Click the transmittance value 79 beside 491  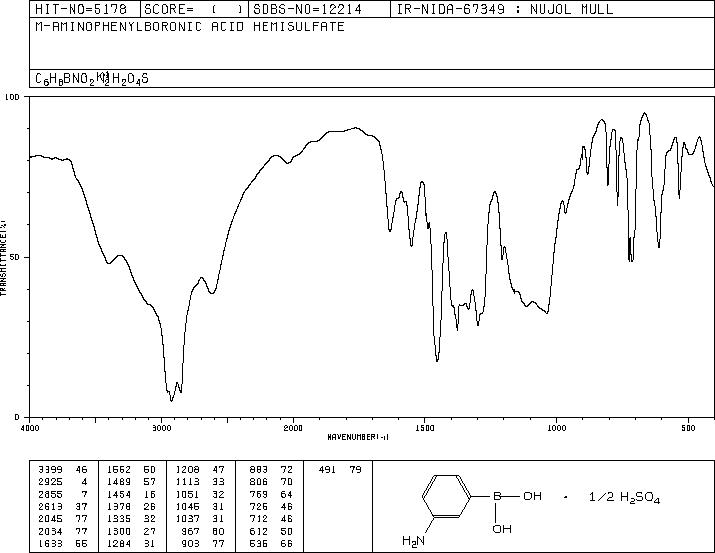[356, 470]
